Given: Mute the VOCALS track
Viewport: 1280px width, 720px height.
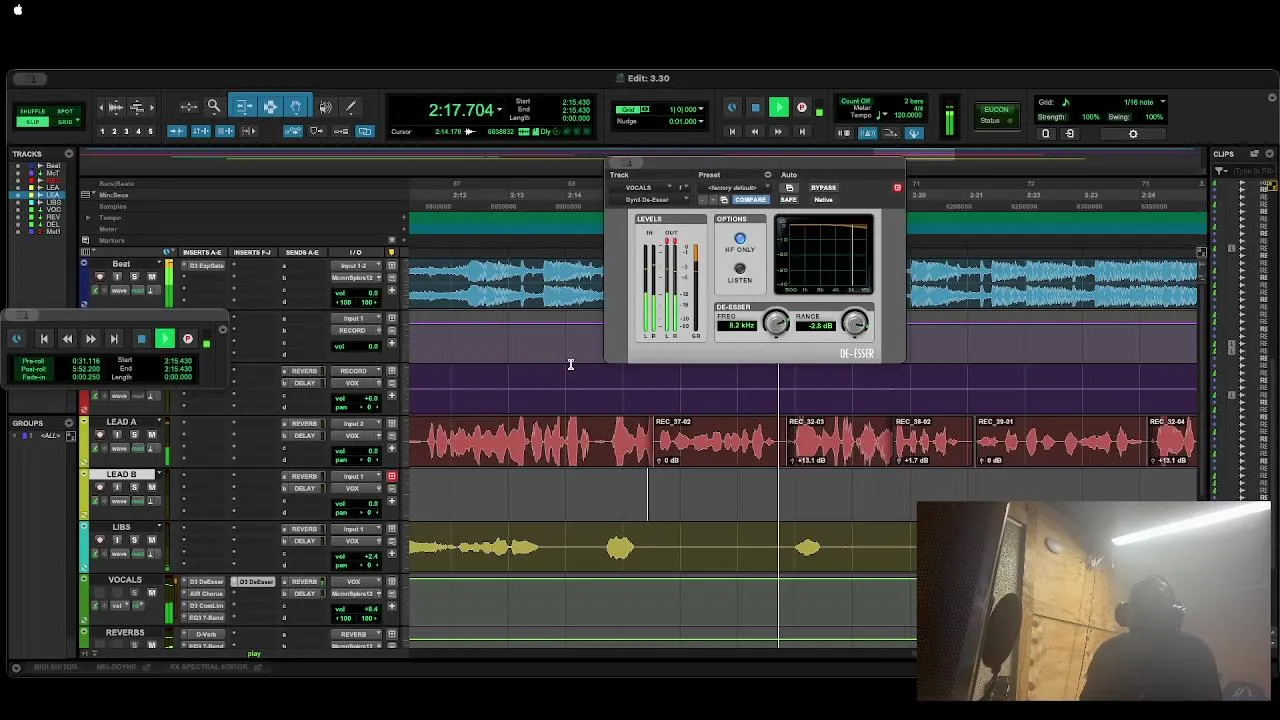Looking at the screenshot, I should (x=152, y=593).
